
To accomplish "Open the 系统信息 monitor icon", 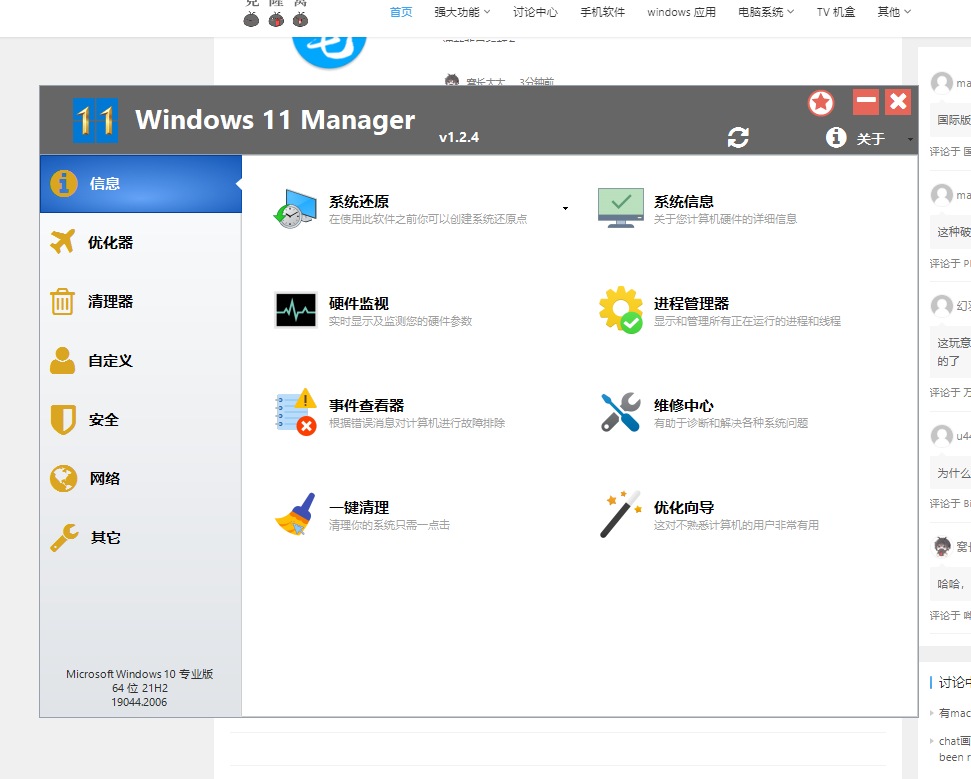I will click(620, 208).
